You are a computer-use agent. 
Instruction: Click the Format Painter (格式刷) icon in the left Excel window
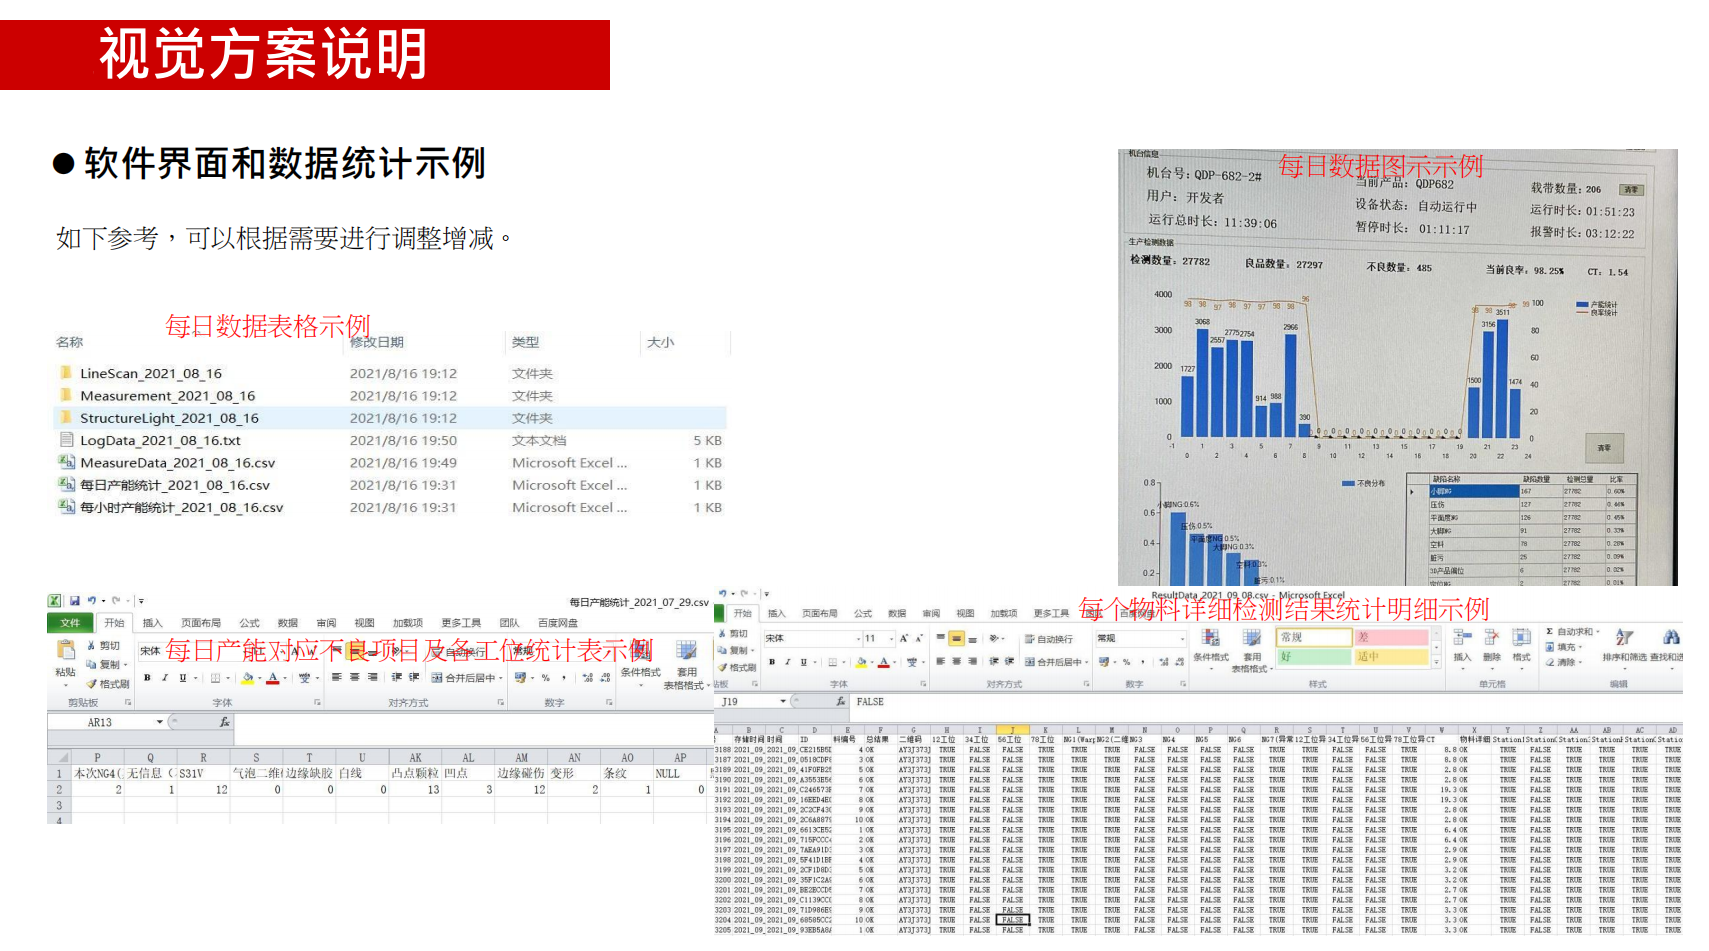(x=92, y=684)
